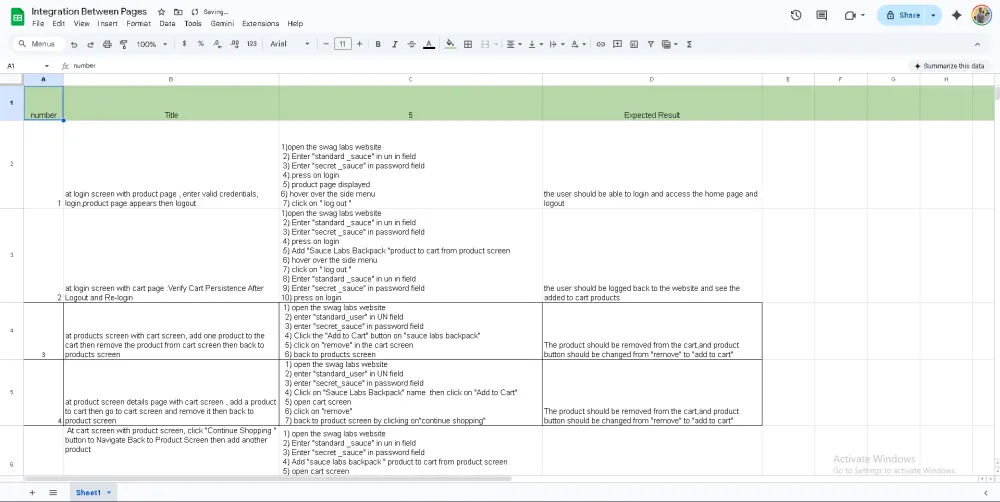This screenshot has width=1000, height=502.
Task: Open the Functions sigma menu
Action: point(689,44)
